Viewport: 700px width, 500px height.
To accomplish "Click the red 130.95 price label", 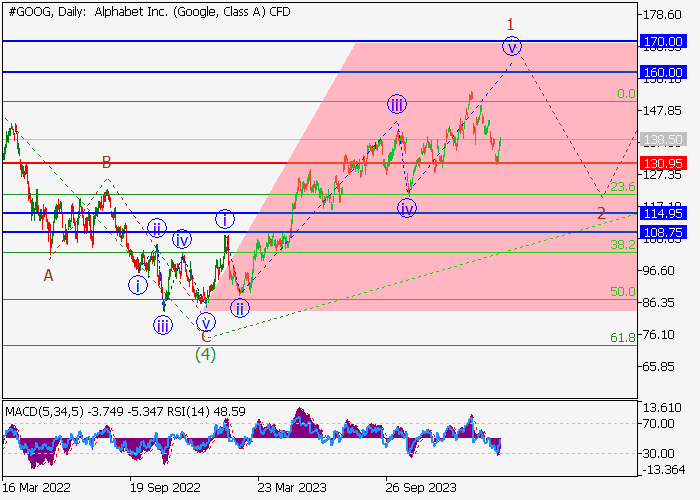I will click(x=663, y=163).
